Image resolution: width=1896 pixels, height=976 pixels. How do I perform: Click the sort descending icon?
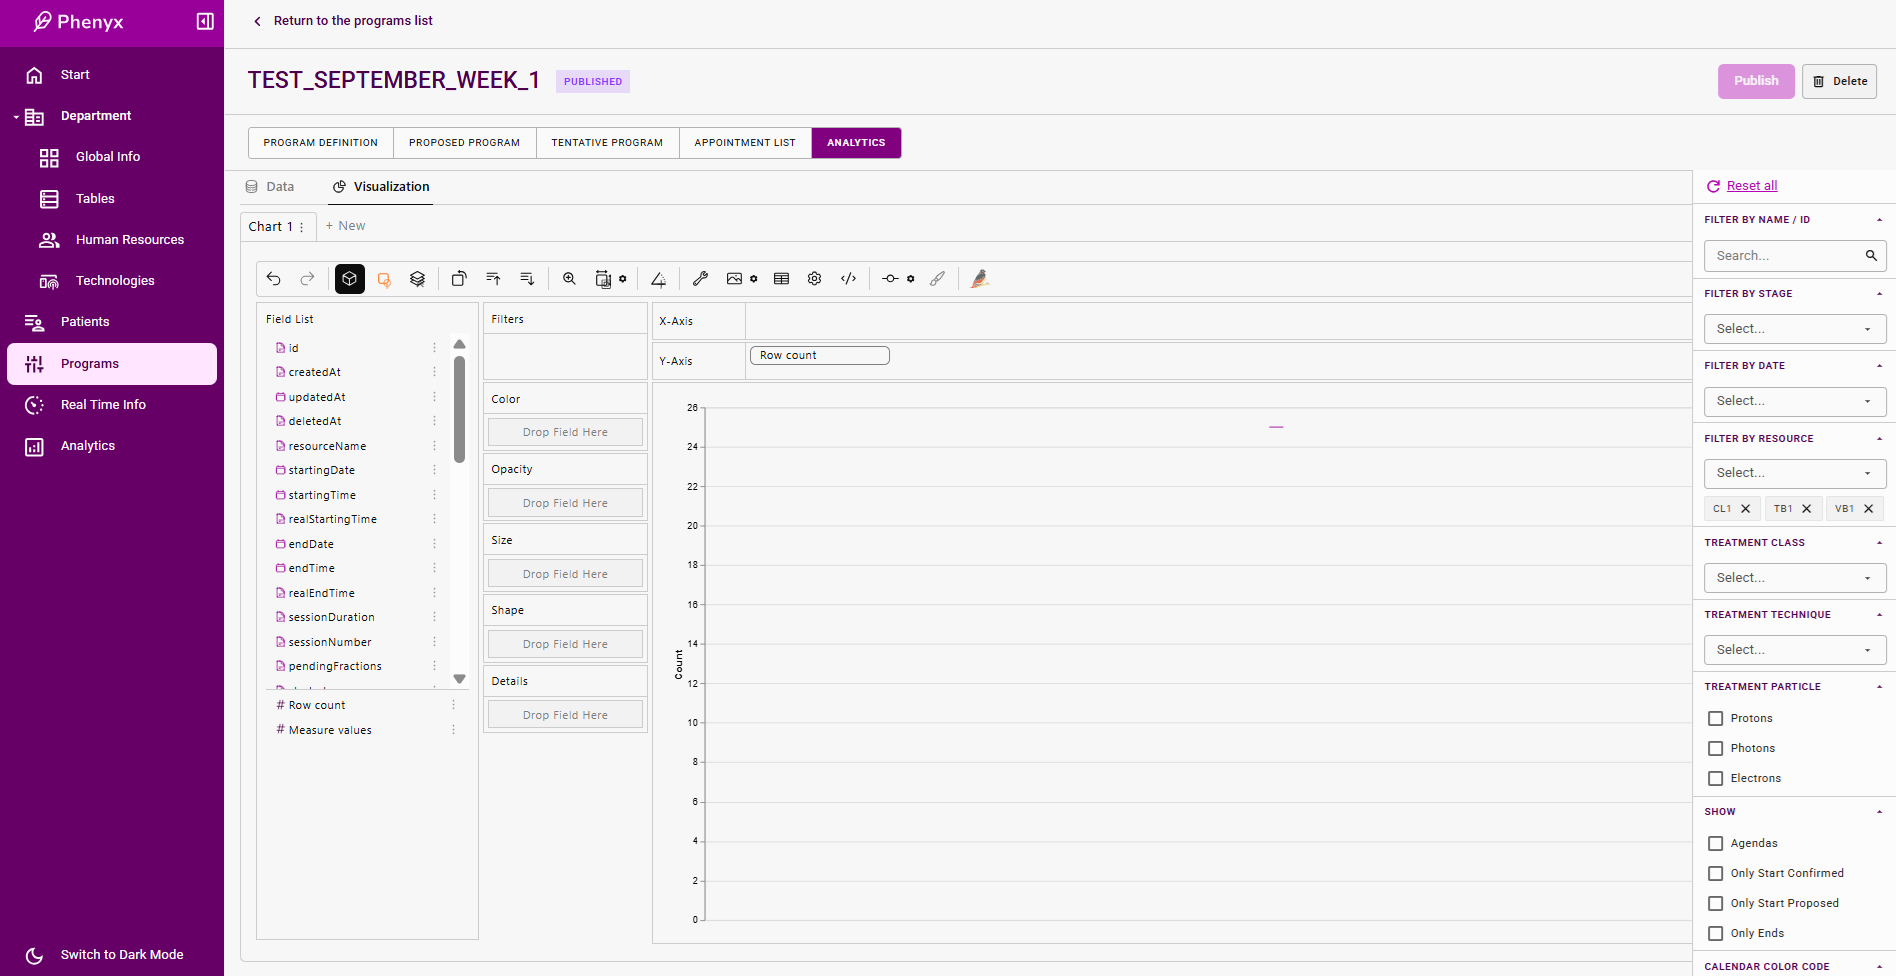click(527, 279)
